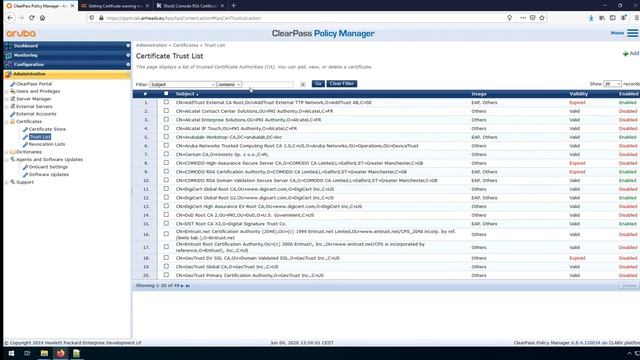Click the padlock site security icon
The height and width of the screenshot is (360, 640).
[101, 18]
